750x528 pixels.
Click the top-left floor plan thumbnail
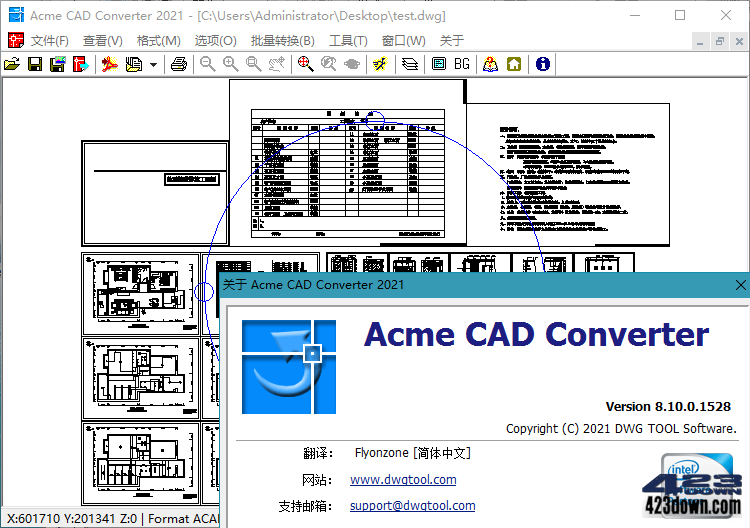139,293
